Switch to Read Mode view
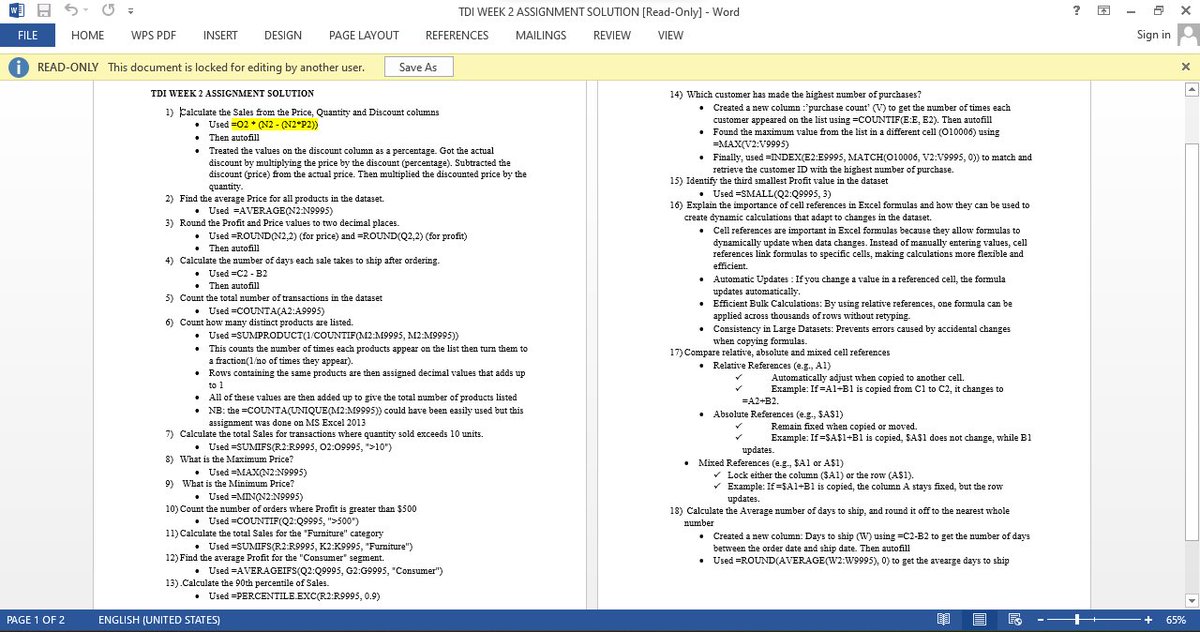 click(x=943, y=620)
